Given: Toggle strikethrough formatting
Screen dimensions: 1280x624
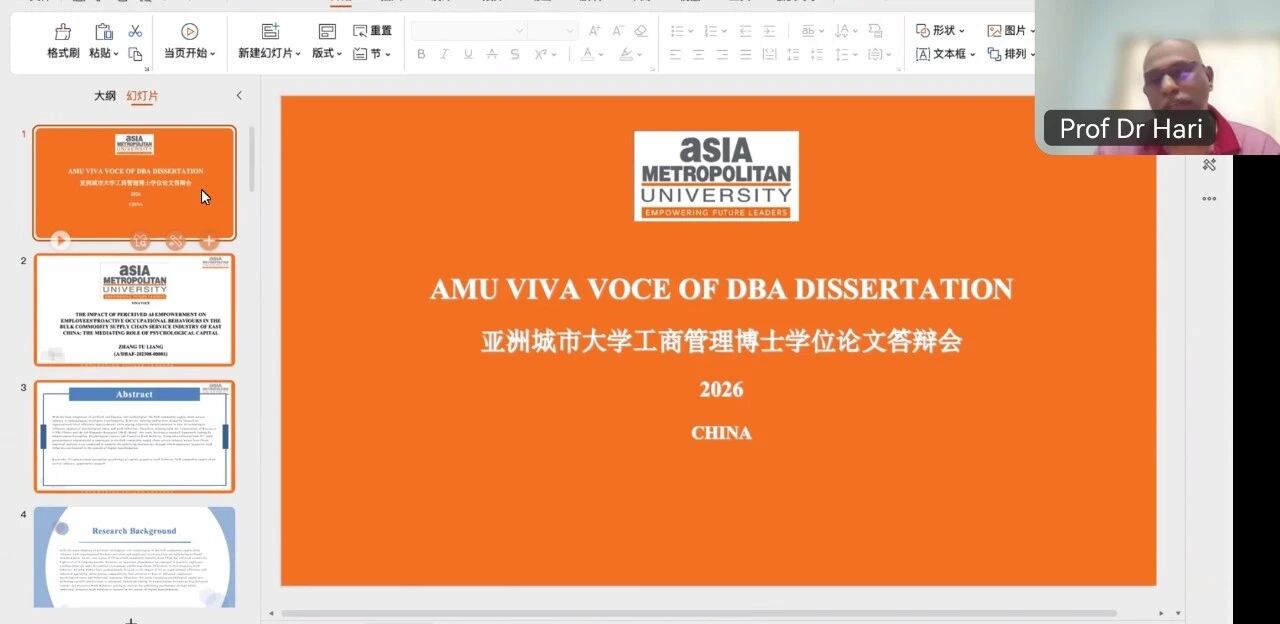Looking at the screenshot, I should 491,54.
